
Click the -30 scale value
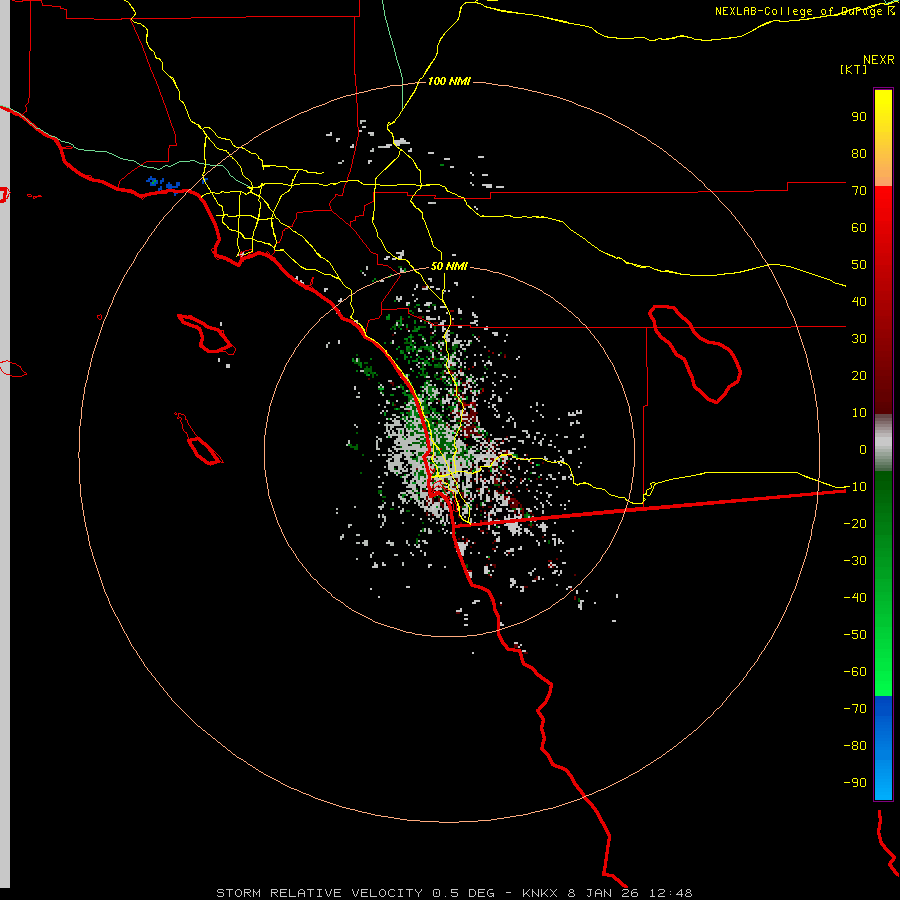coord(855,561)
